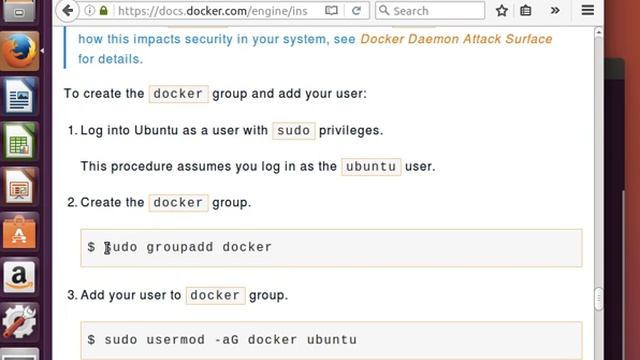Open LibreOffice Calc from the dock
This screenshot has height=360, width=640.
[x=20, y=141]
